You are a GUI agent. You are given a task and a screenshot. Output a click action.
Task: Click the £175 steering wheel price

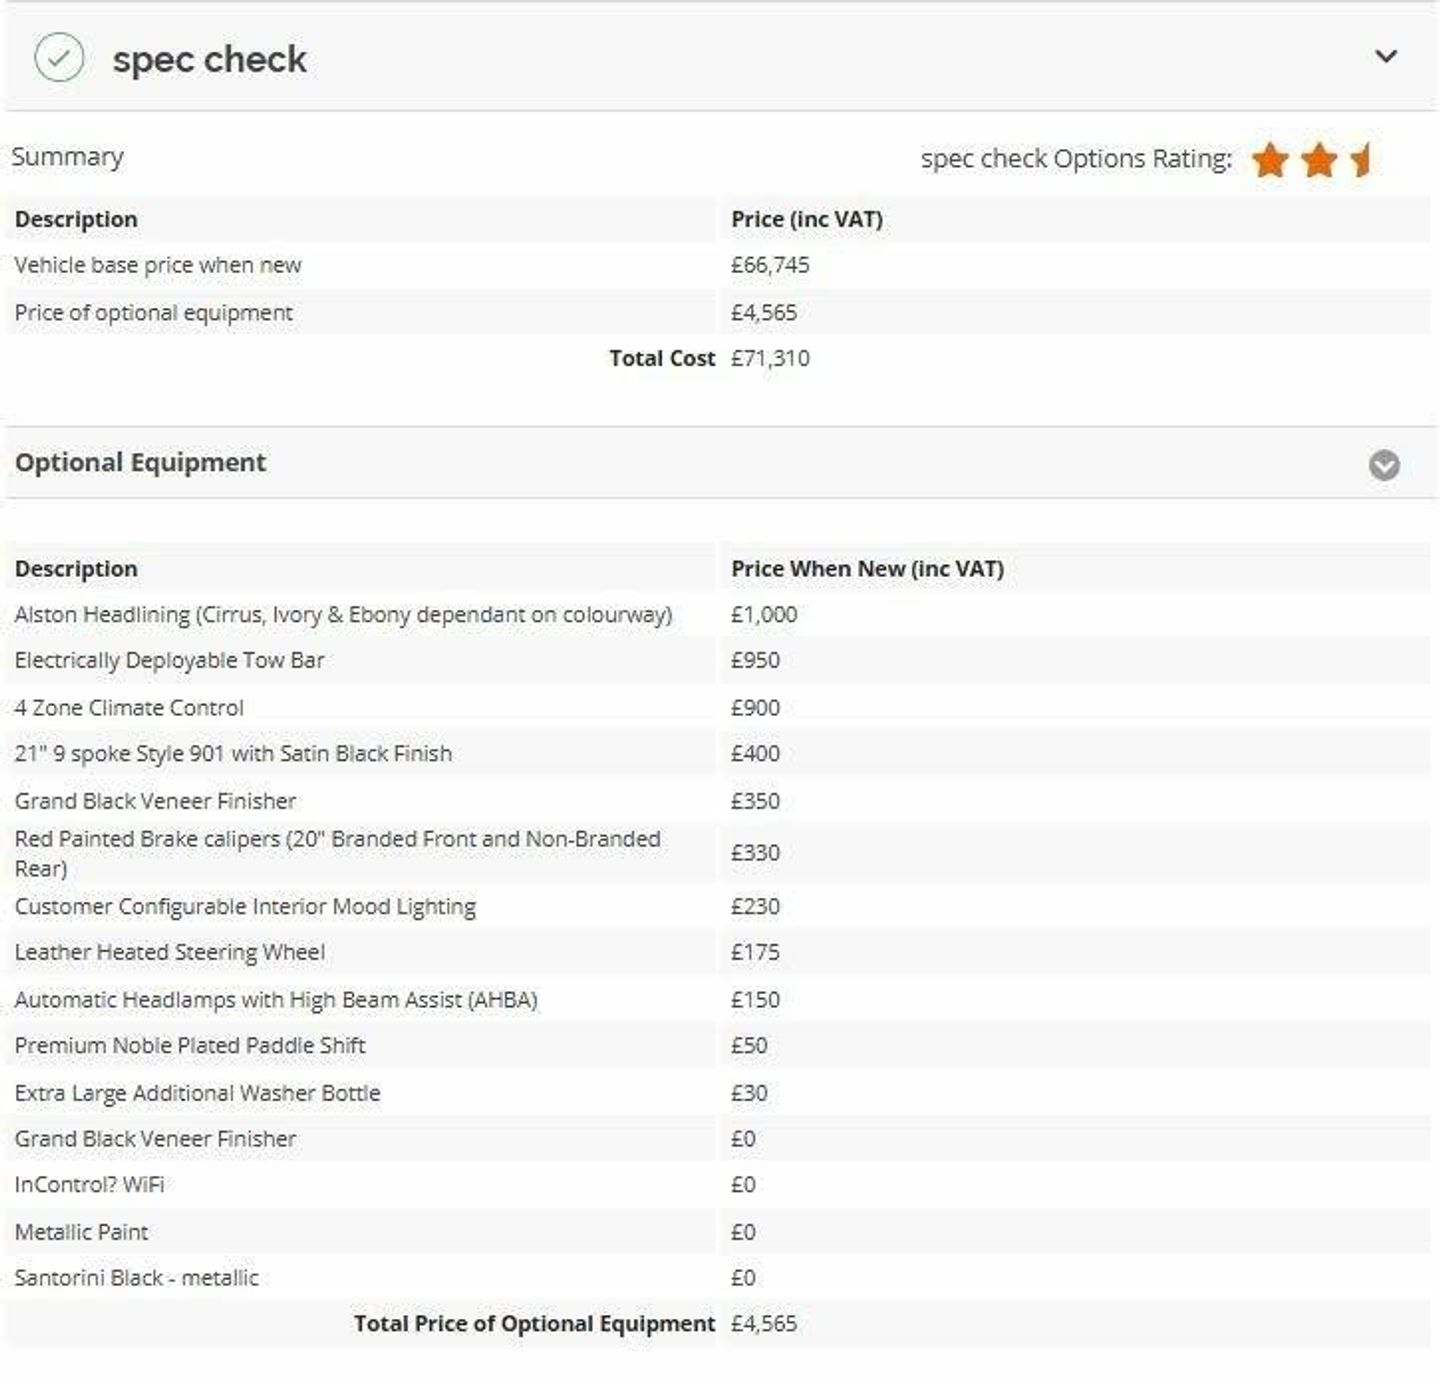[755, 952]
